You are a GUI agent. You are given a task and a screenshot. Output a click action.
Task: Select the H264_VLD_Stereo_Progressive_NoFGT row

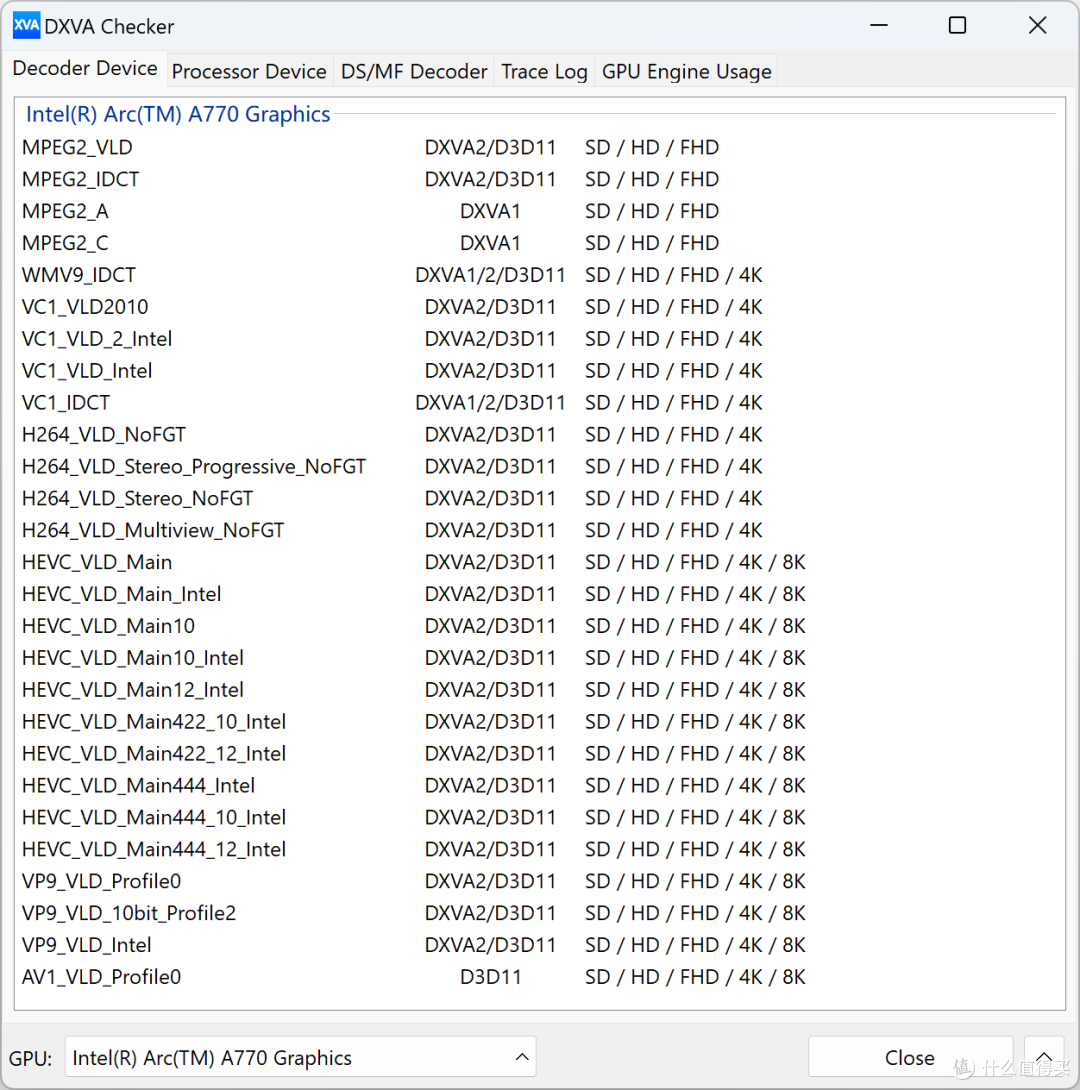(x=539, y=467)
